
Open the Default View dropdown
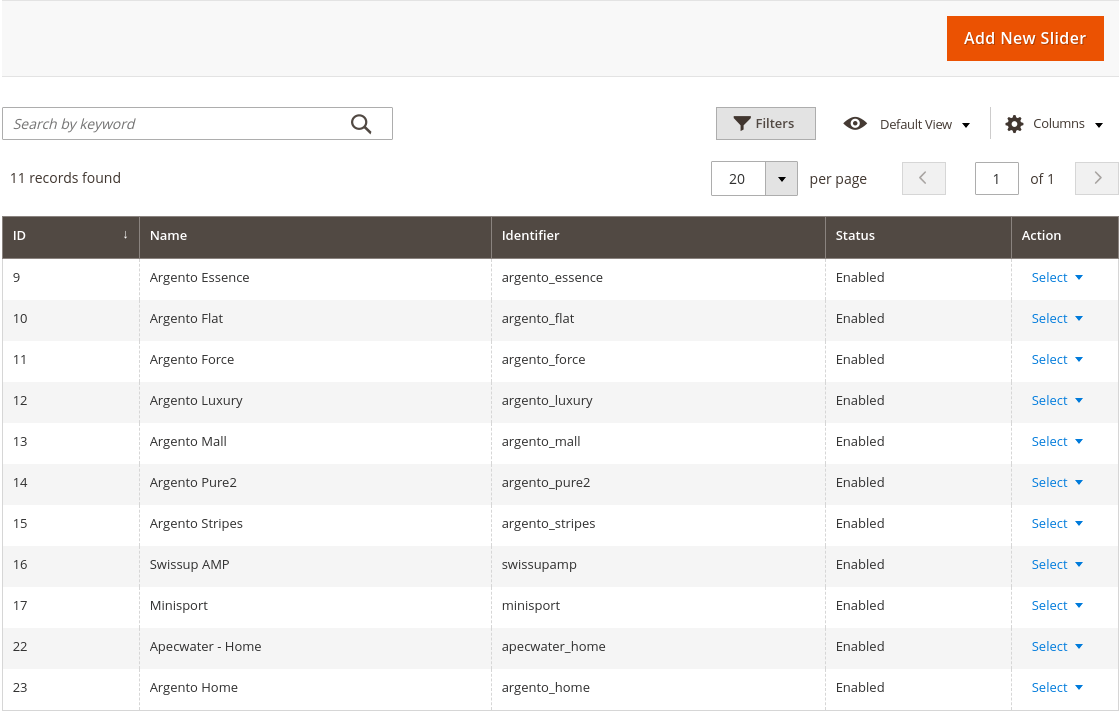tap(907, 124)
